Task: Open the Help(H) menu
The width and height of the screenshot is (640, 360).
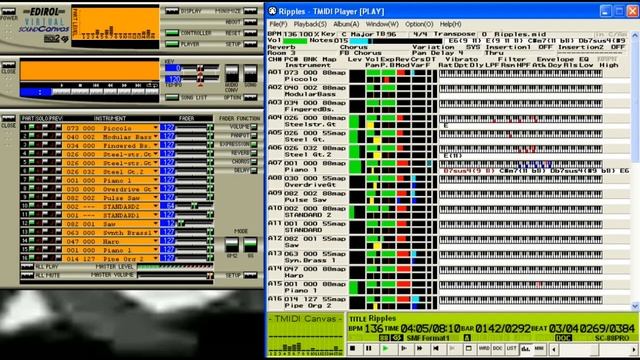Action: coord(451,24)
